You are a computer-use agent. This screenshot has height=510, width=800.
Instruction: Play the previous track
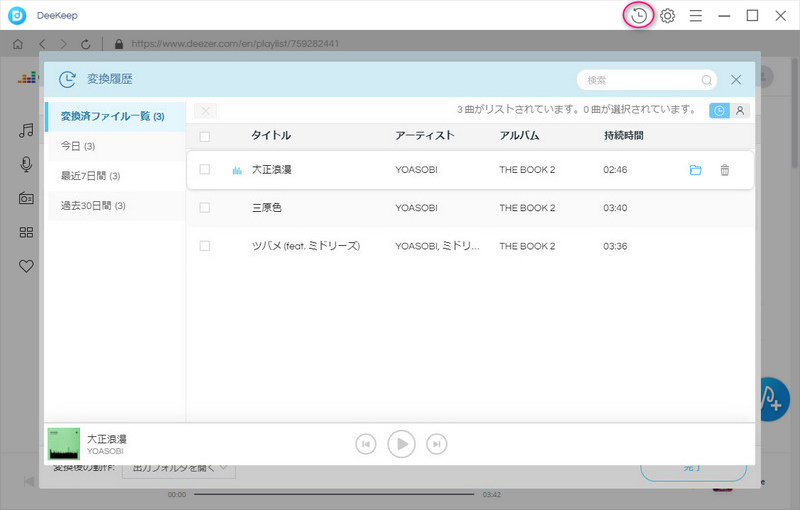coord(366,444)
